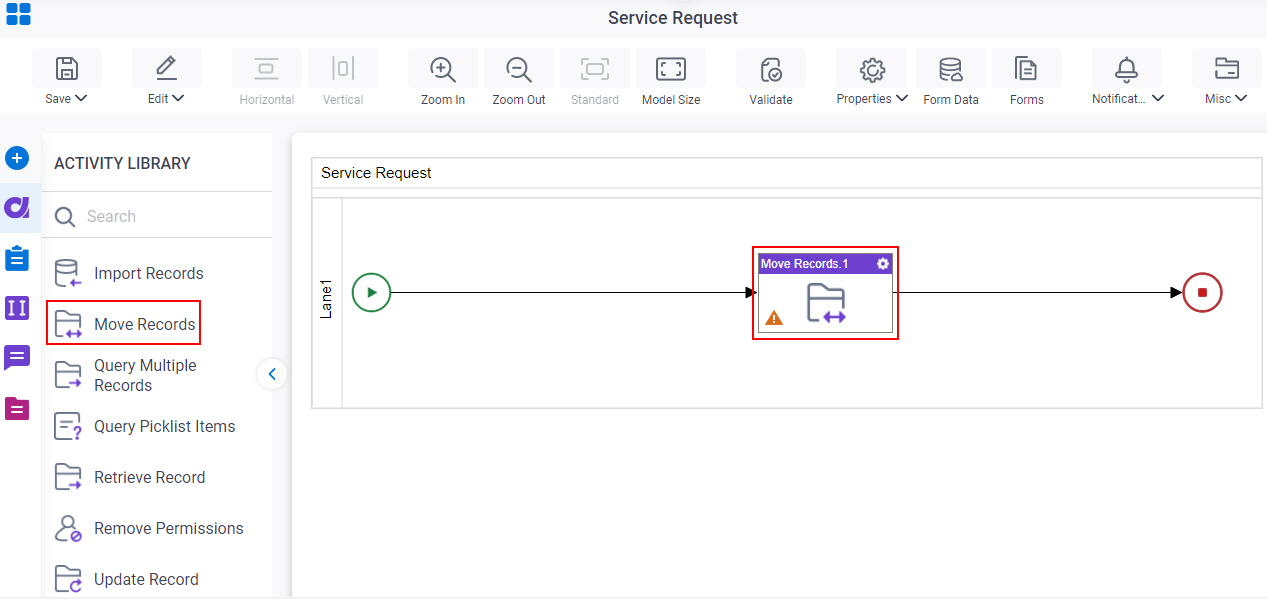Open the Forms icon
Screen dimensions: 1267x599
click(x=1026, y=69)
